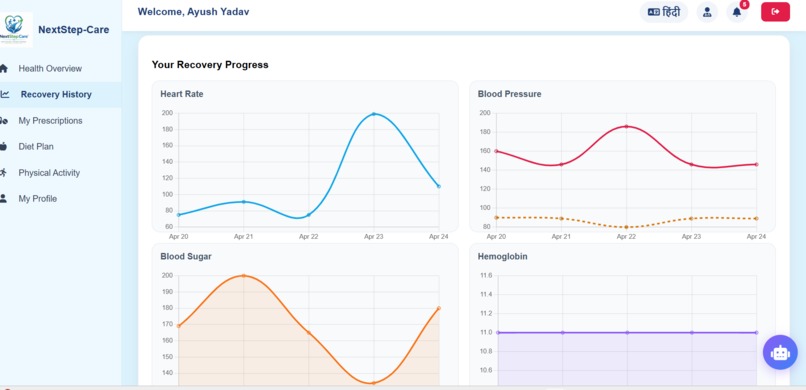Open the Health Overview home icon
Viewport: 806px width, 390px height.
[x=4, y=68]
